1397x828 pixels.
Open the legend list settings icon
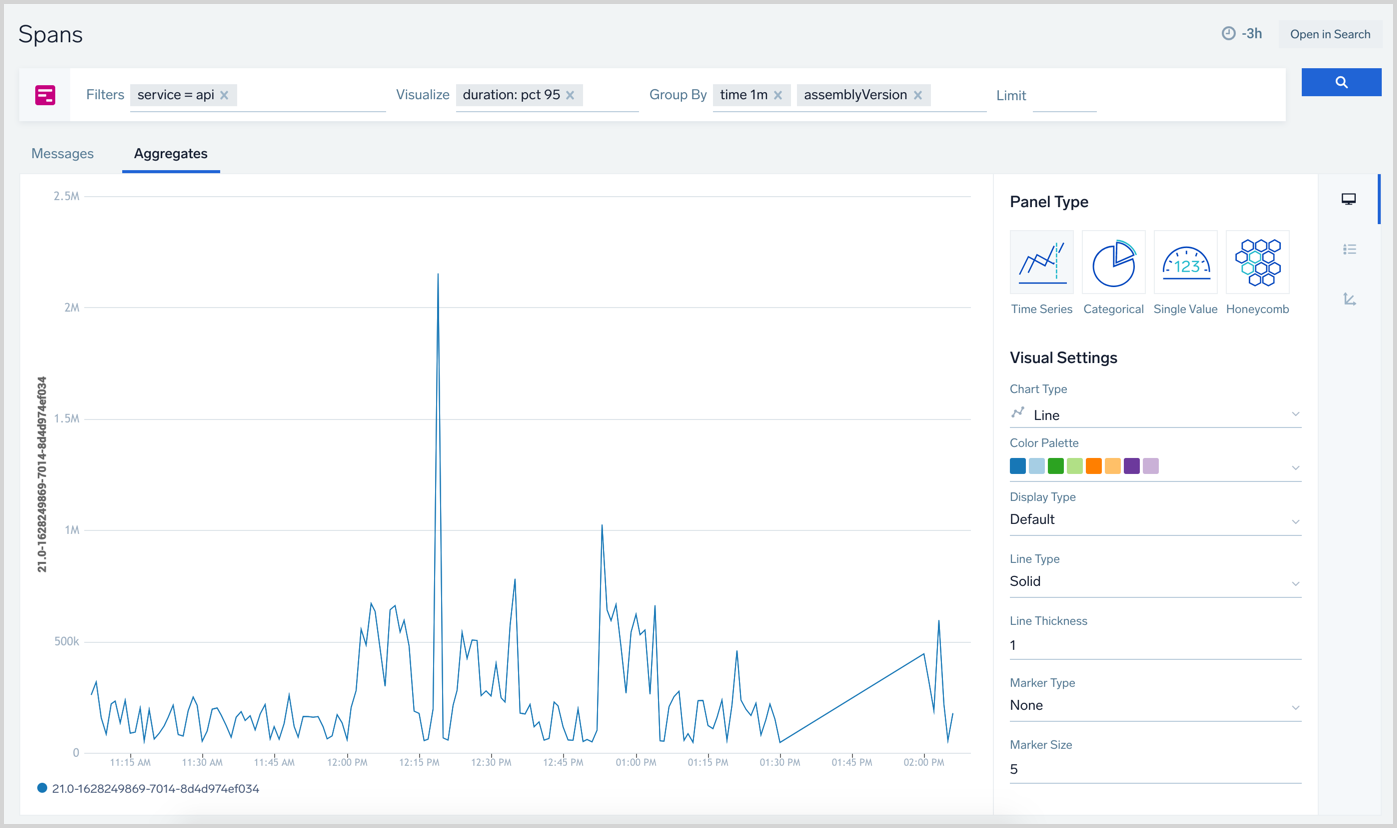coord(1349,249)
